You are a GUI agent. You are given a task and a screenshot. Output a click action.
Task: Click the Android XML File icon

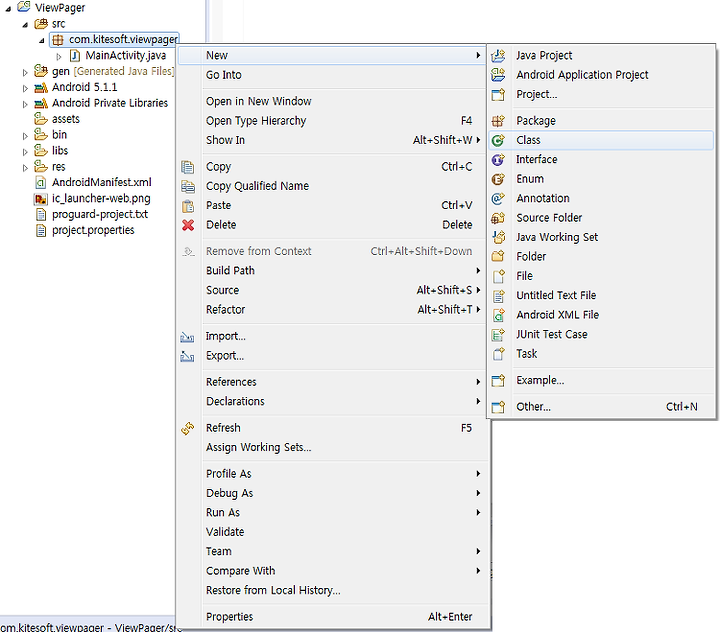[498, 315]
